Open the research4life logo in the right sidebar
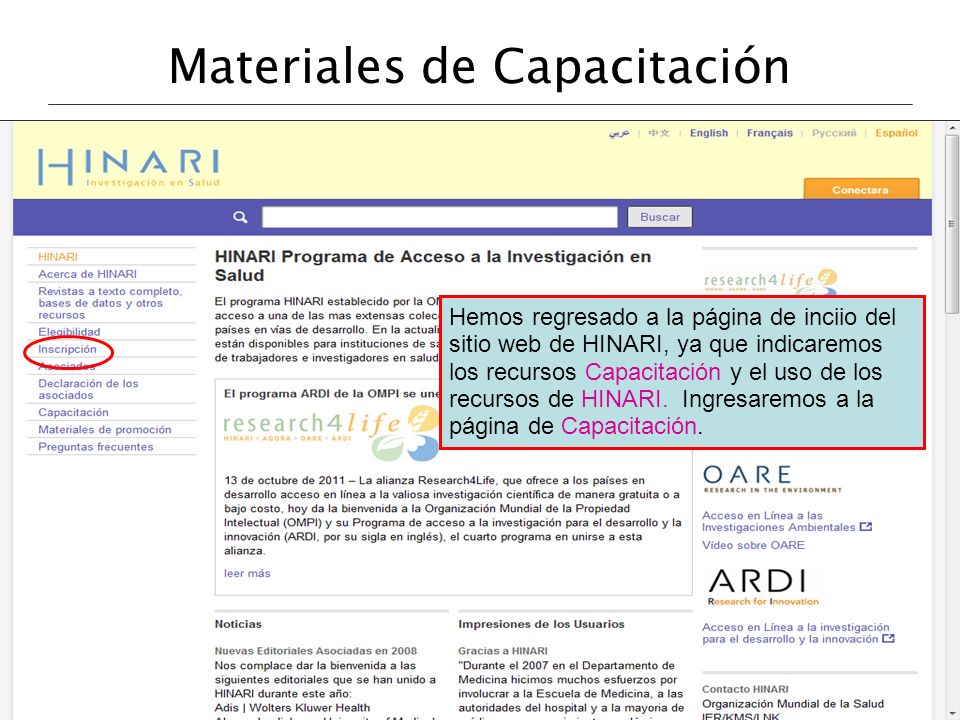The width and height of the screenshot is (960, 720). 770,281
